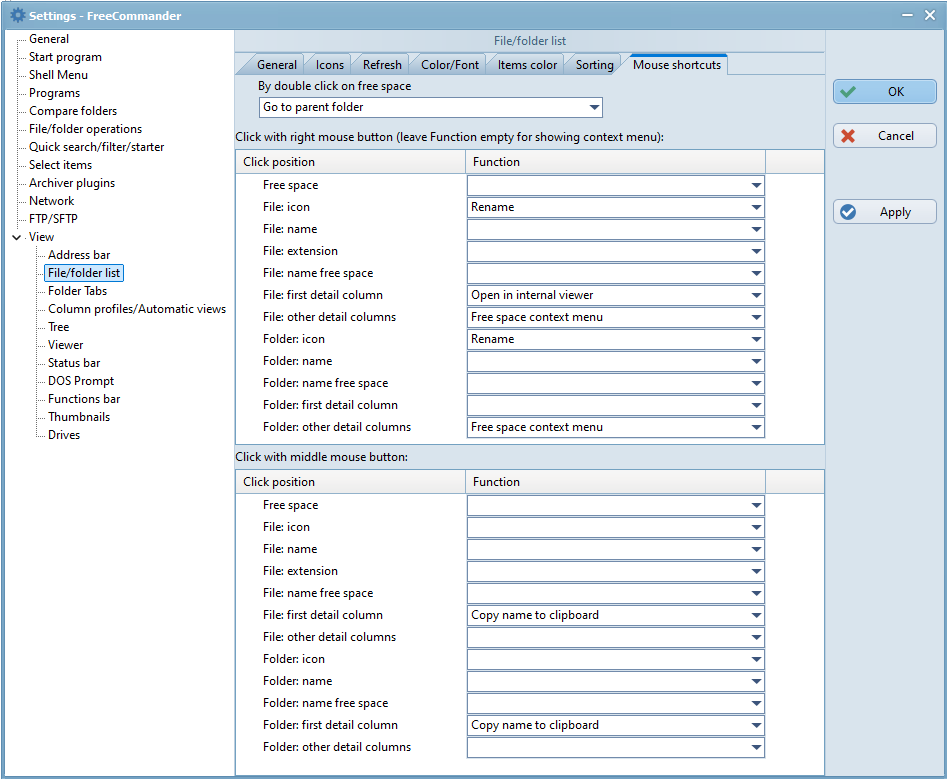Open middle-click Folder: other detail columns dropdown
This screenshot has width=947, height=779.
[x=615, y=747]
